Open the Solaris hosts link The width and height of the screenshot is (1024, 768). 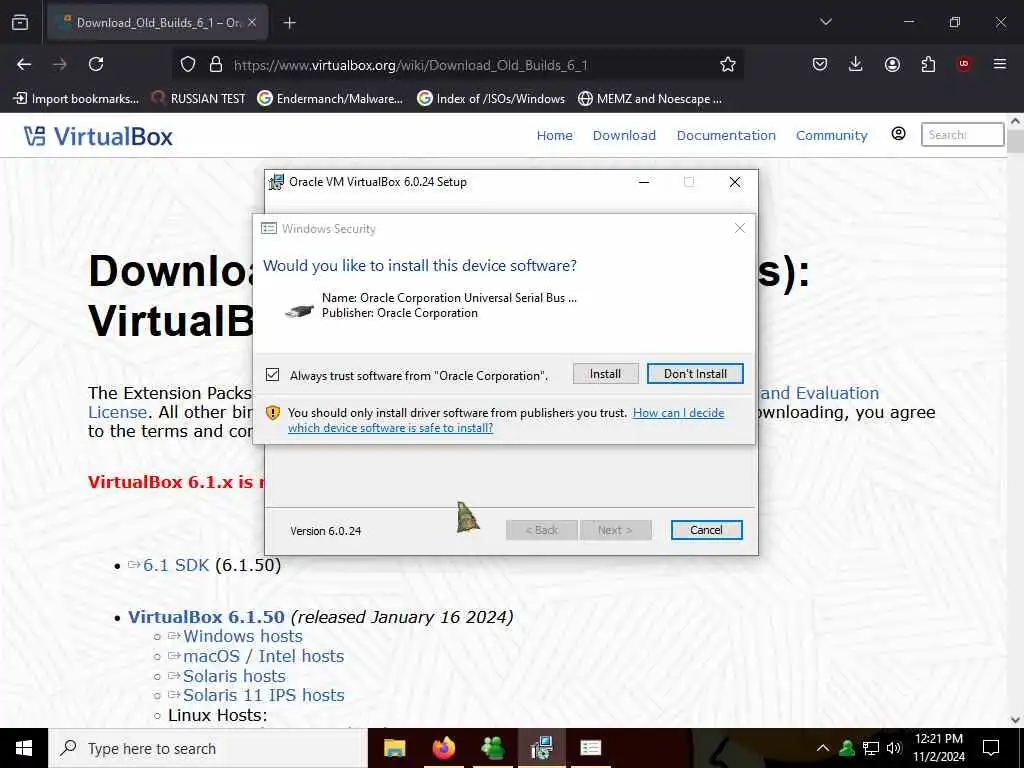tap(234, 676)
